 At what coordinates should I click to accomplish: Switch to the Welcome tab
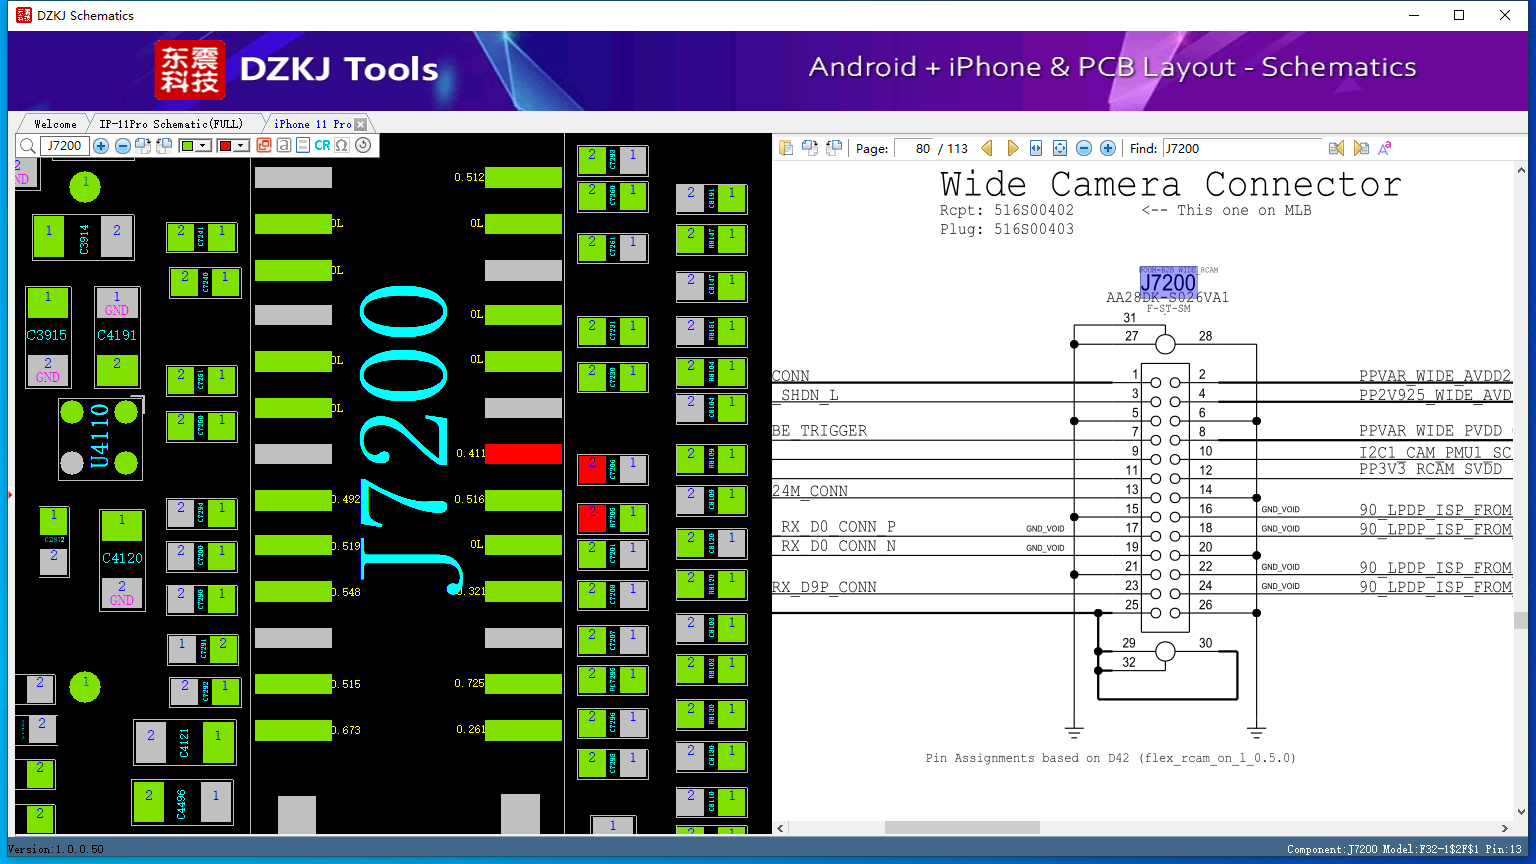click(x=55, y=124)
